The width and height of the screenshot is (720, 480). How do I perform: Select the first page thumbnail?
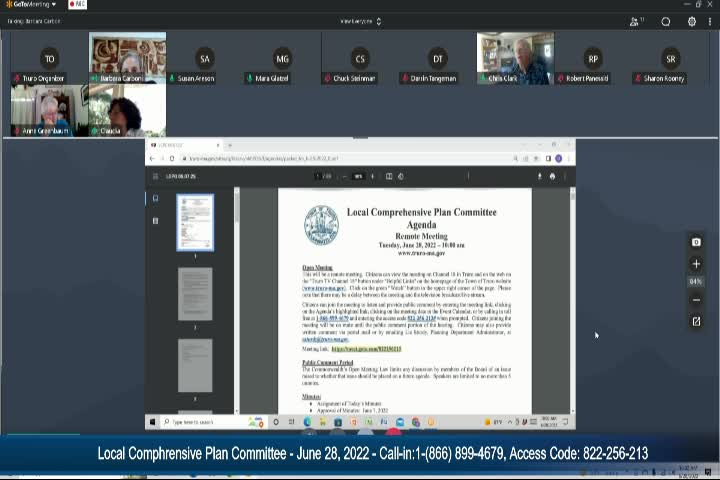pyautogui.click(x=195, y=222)
